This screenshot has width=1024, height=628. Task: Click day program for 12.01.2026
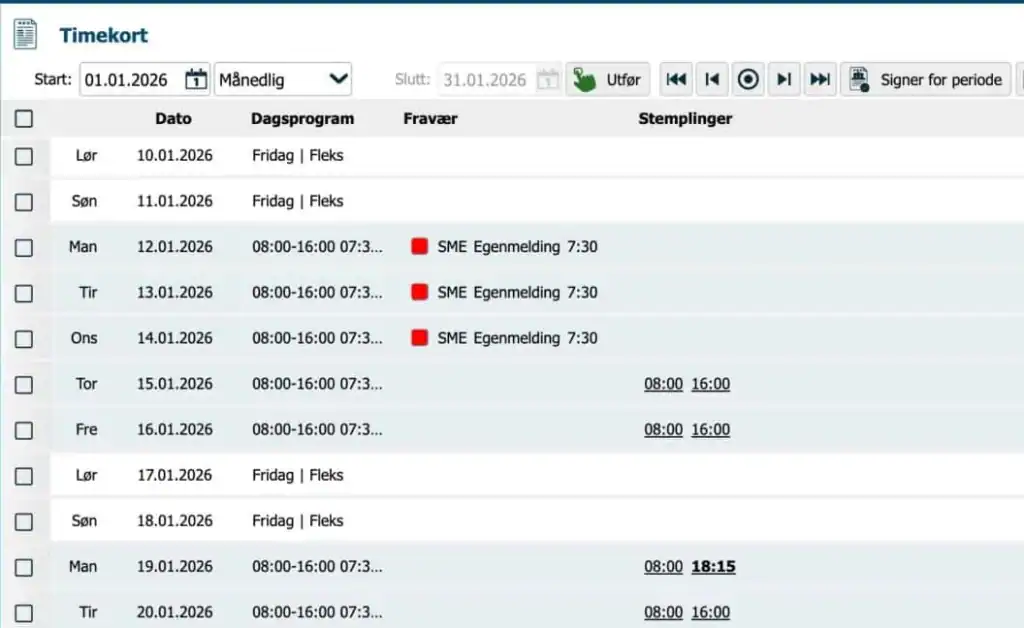pos(317,247)
